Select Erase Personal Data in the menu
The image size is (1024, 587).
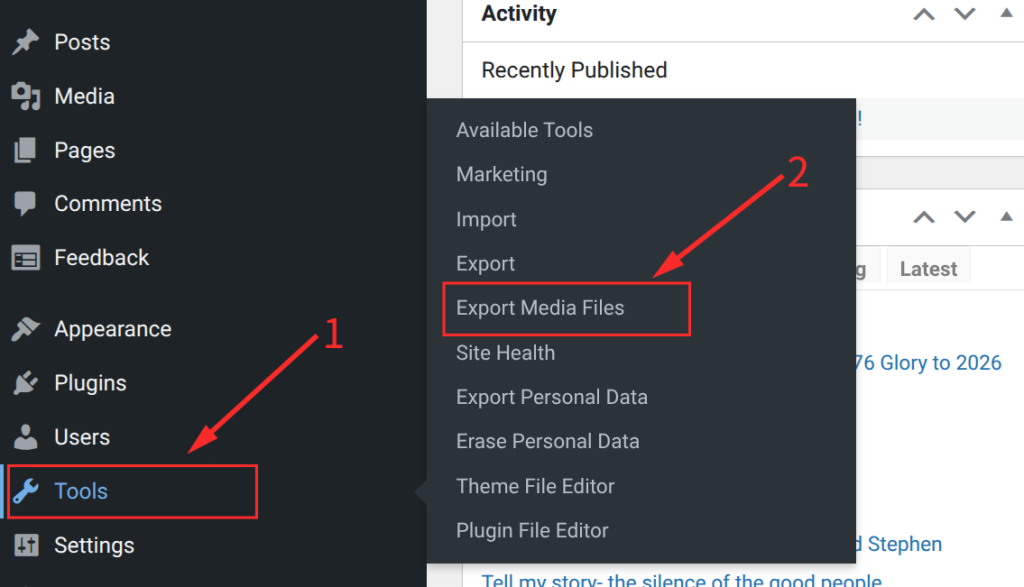click(547, 441)
